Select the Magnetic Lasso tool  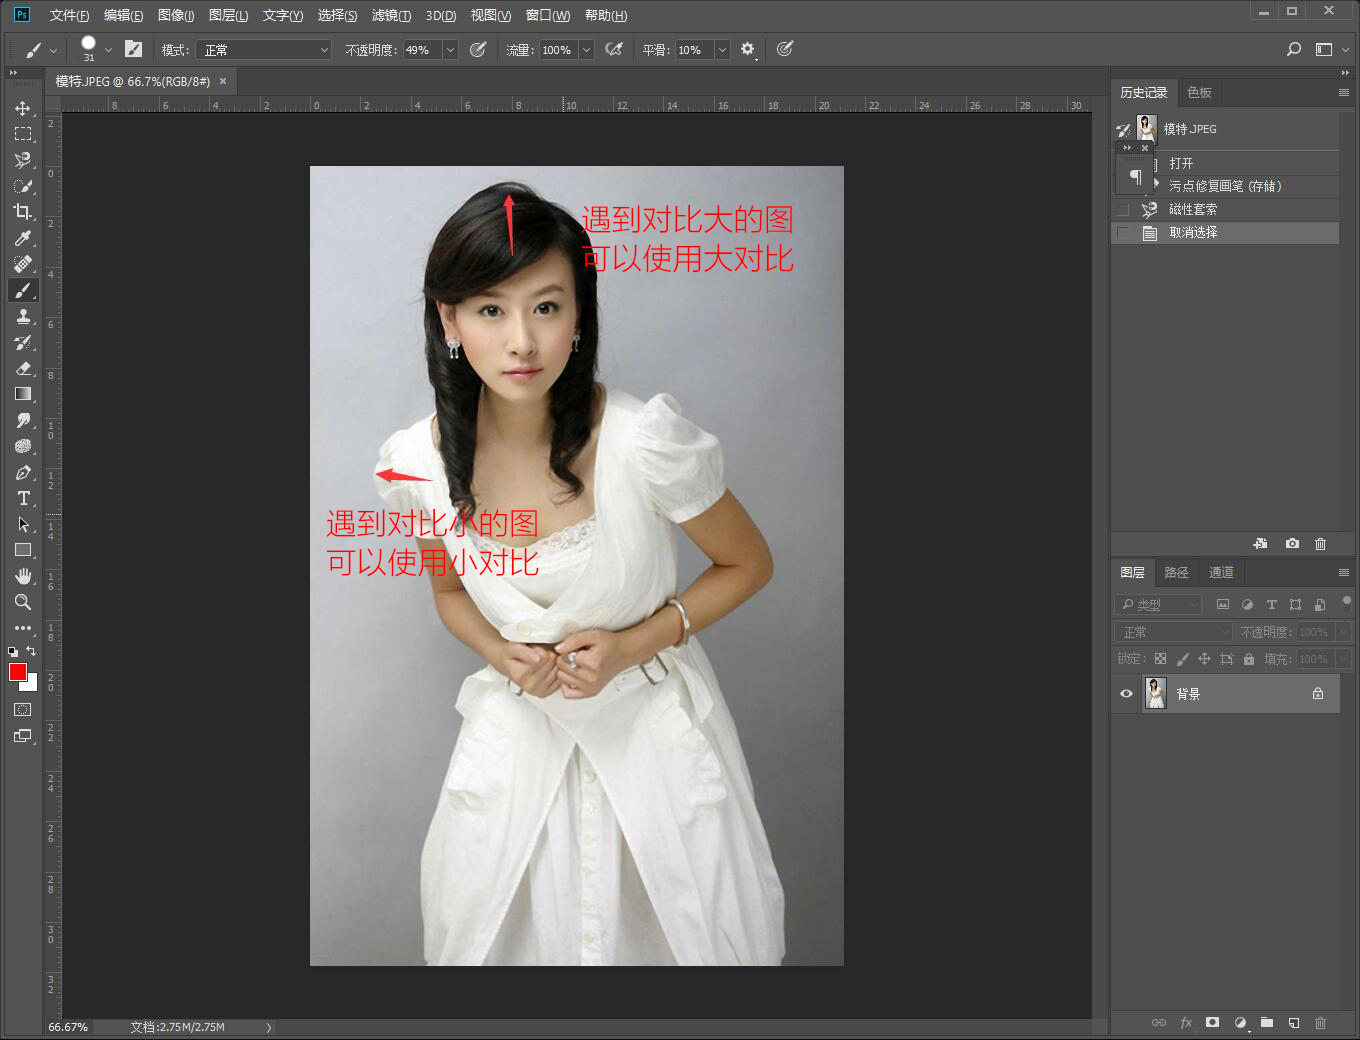click(x=22, y=160)
